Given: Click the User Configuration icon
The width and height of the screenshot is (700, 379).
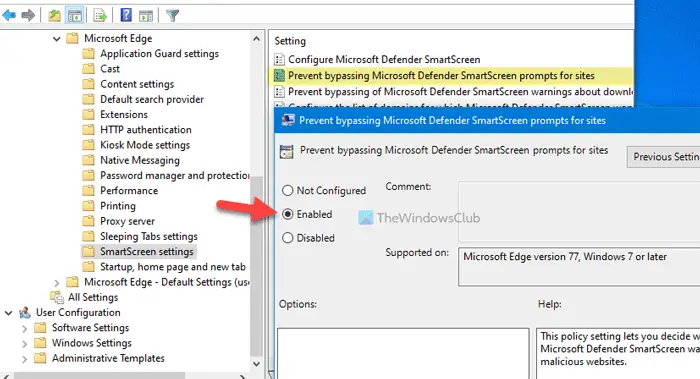Looking at the screenshot, I should tap(25, 312).
